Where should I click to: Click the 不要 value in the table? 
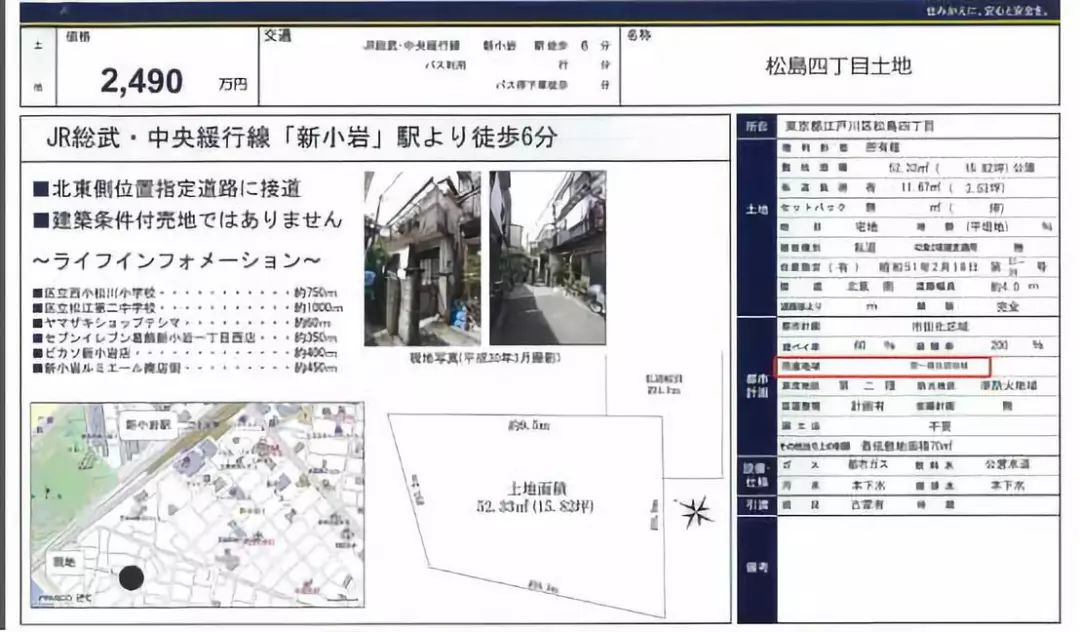tap(939, 426)
